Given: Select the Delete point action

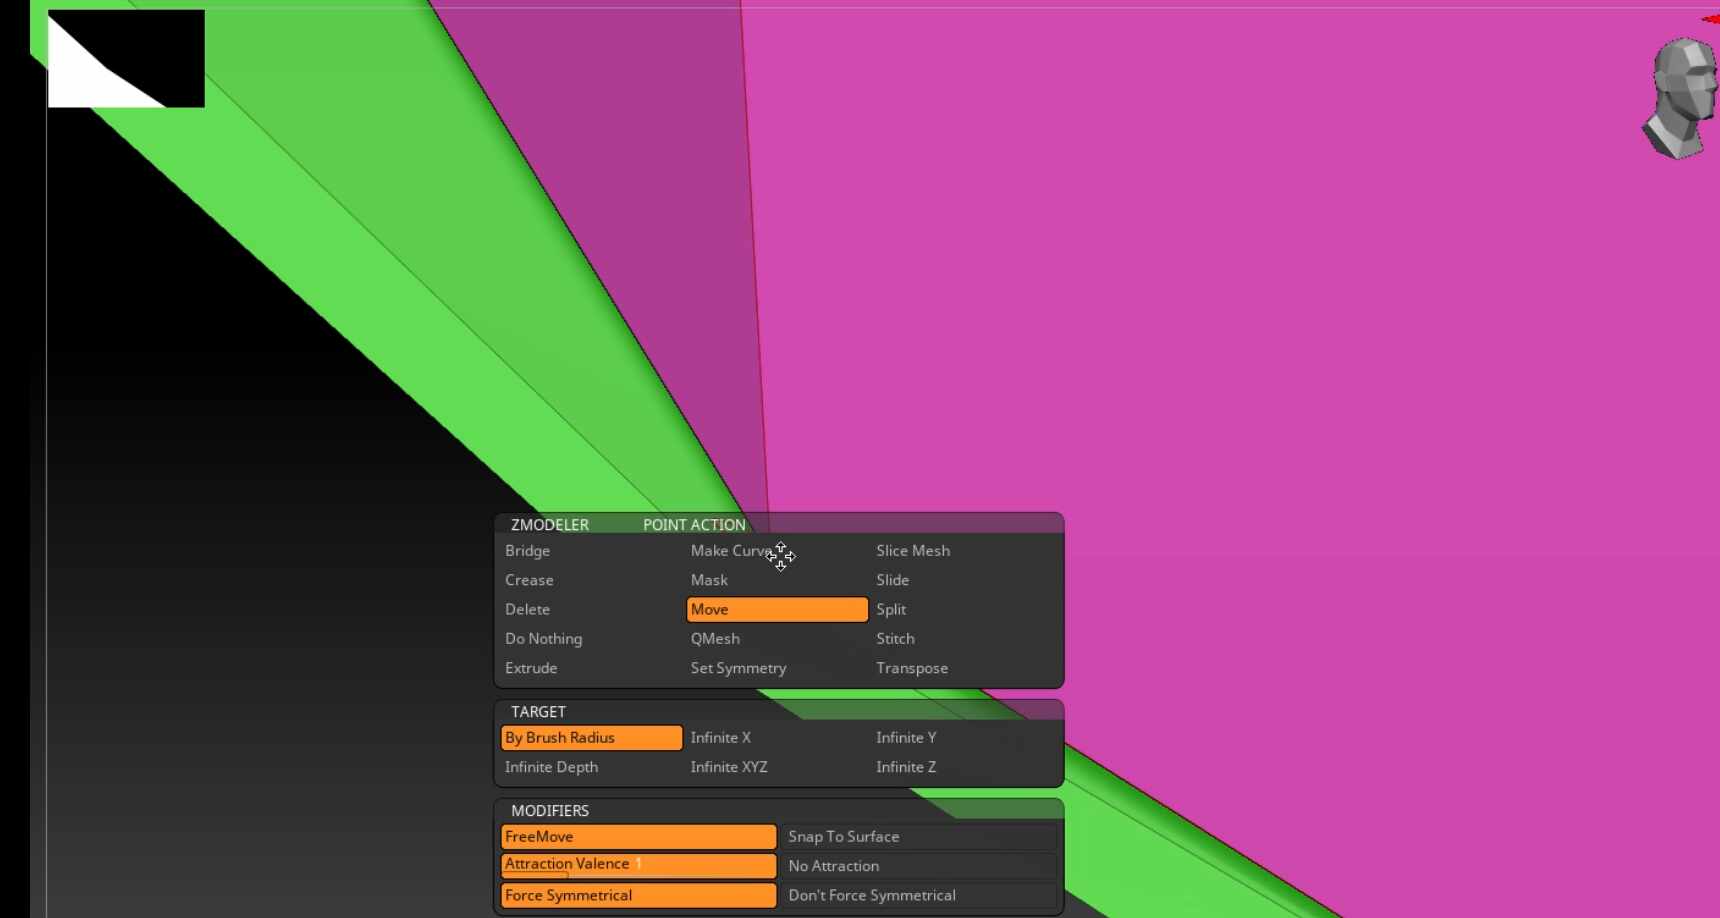Looking at the screenshot, I should click(527, 609).
